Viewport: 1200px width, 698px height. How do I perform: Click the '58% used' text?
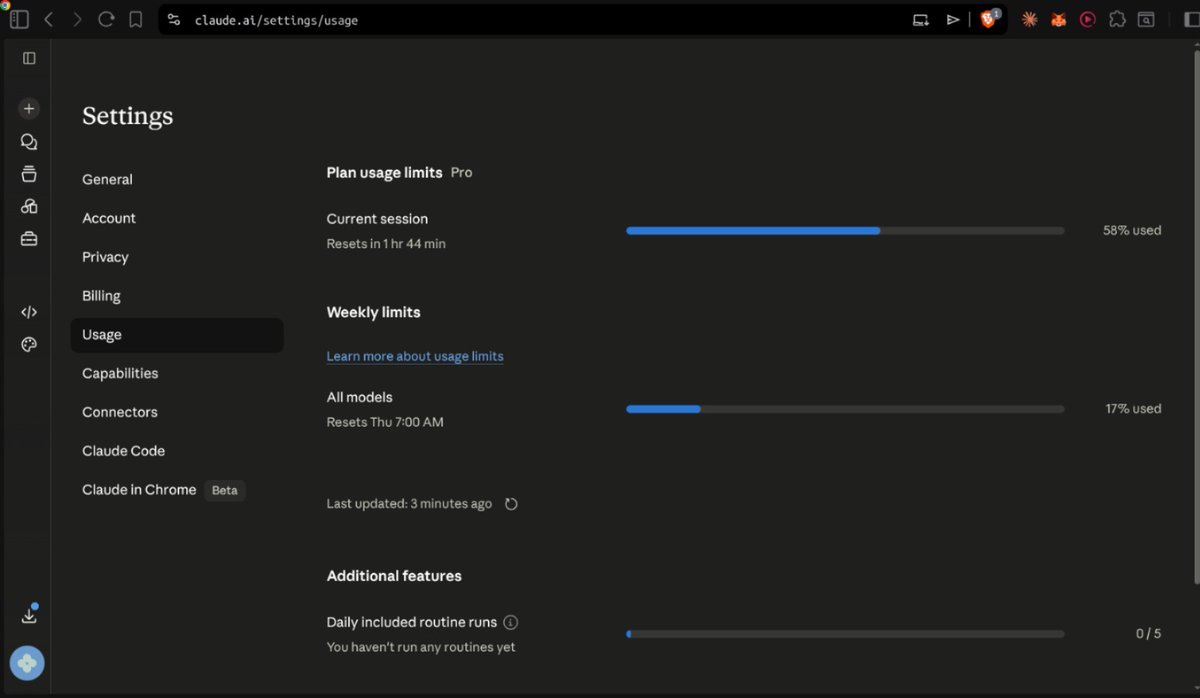(1132, 230)
